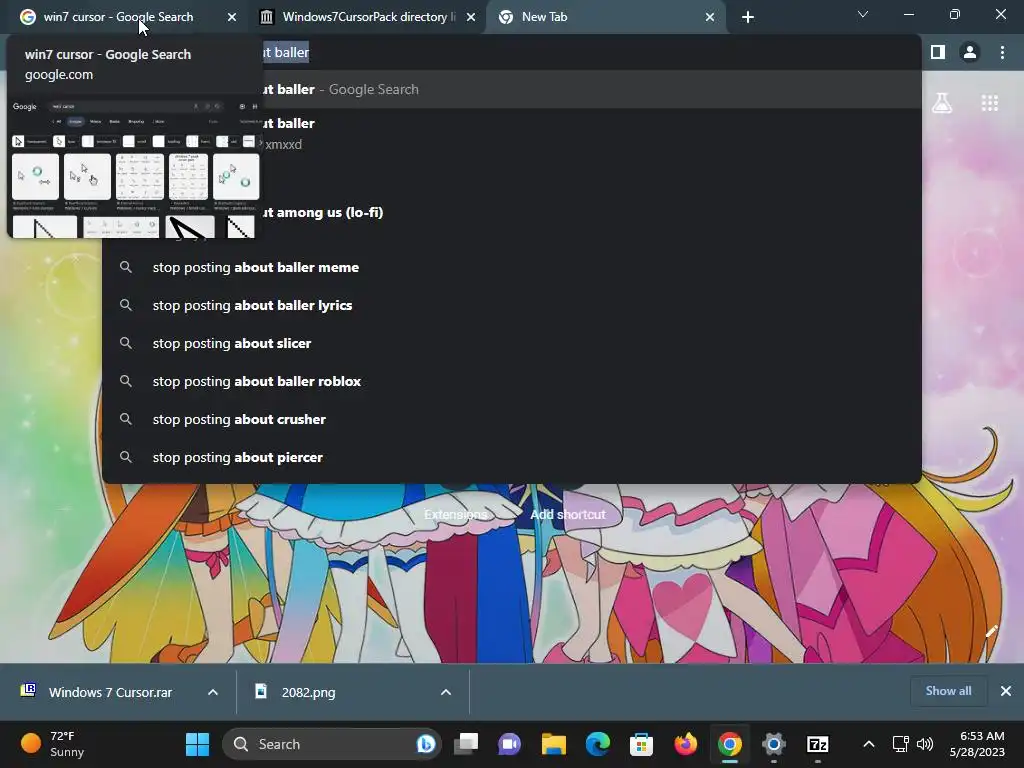Open the Extensions shortcut on New Tab
The height and width of the screenshot is (768, 1024).
point(455,515)
